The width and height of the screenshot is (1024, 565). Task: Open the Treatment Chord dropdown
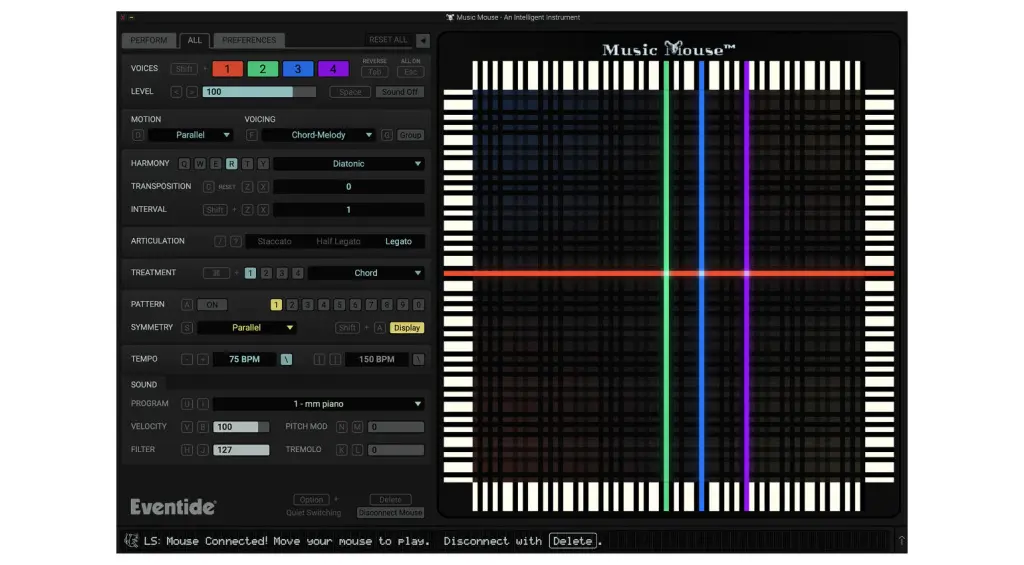tap(366, 273)
